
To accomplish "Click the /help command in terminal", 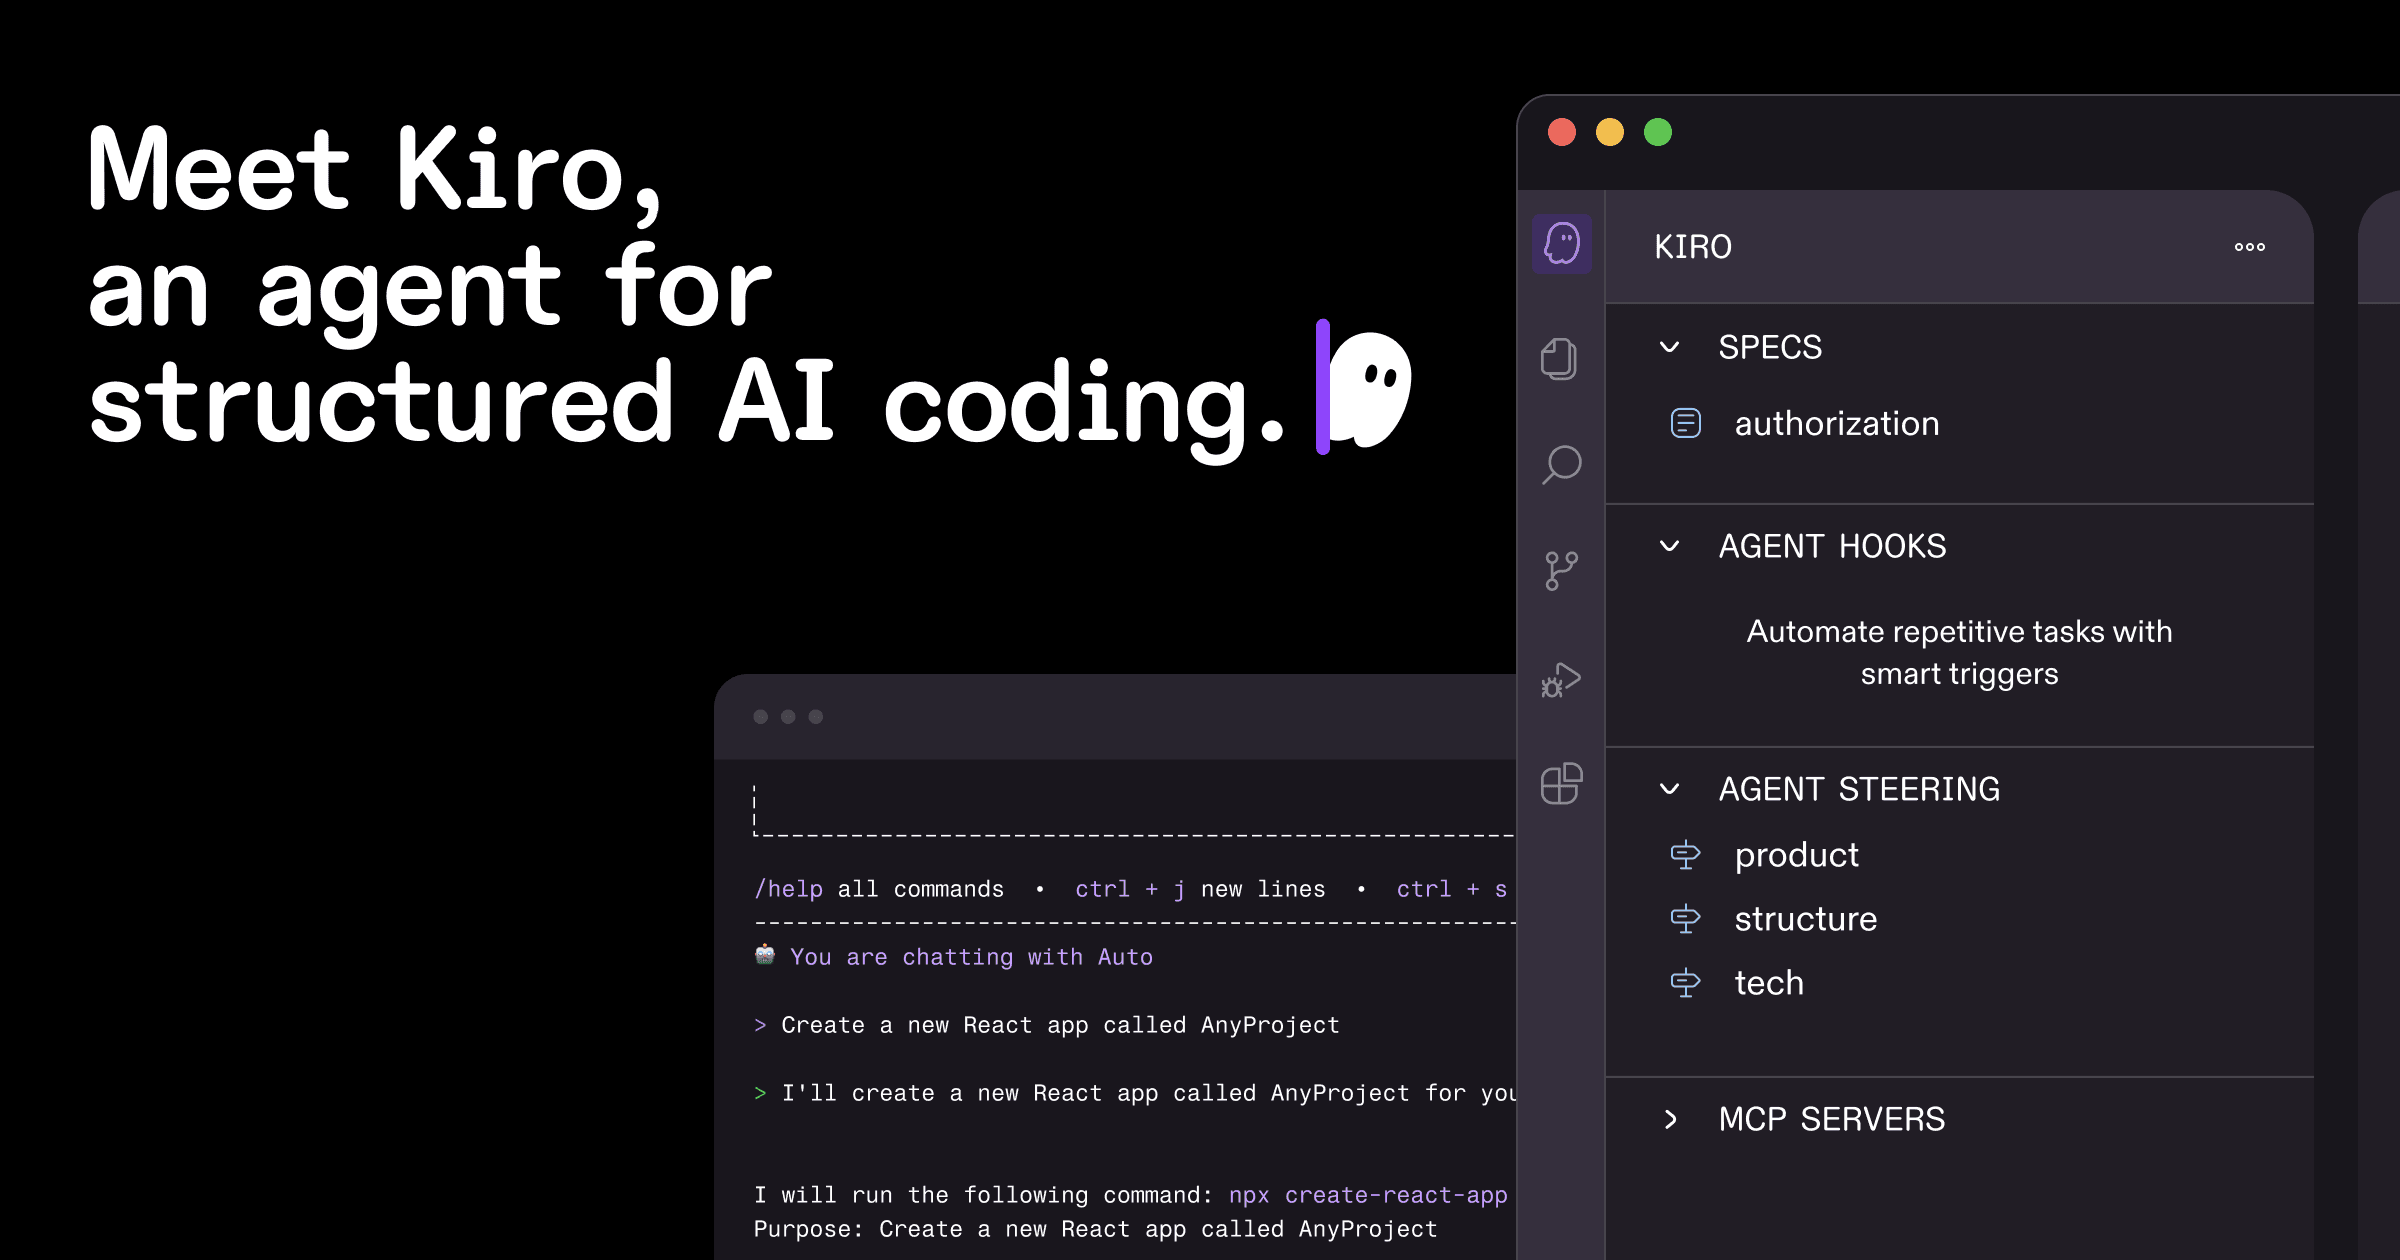I will tap(789, 889).
